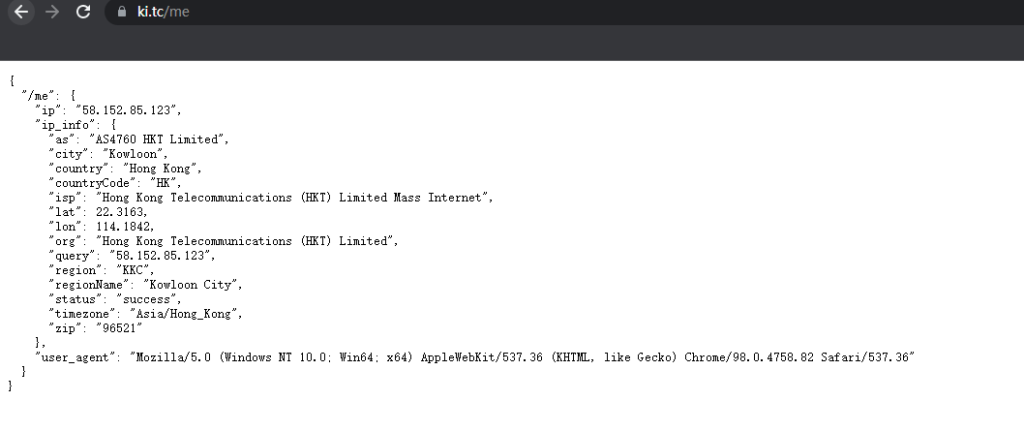Click the browser back arrow
The image size is (1024, 432).
pyautogui.click(x=21, y=12)
